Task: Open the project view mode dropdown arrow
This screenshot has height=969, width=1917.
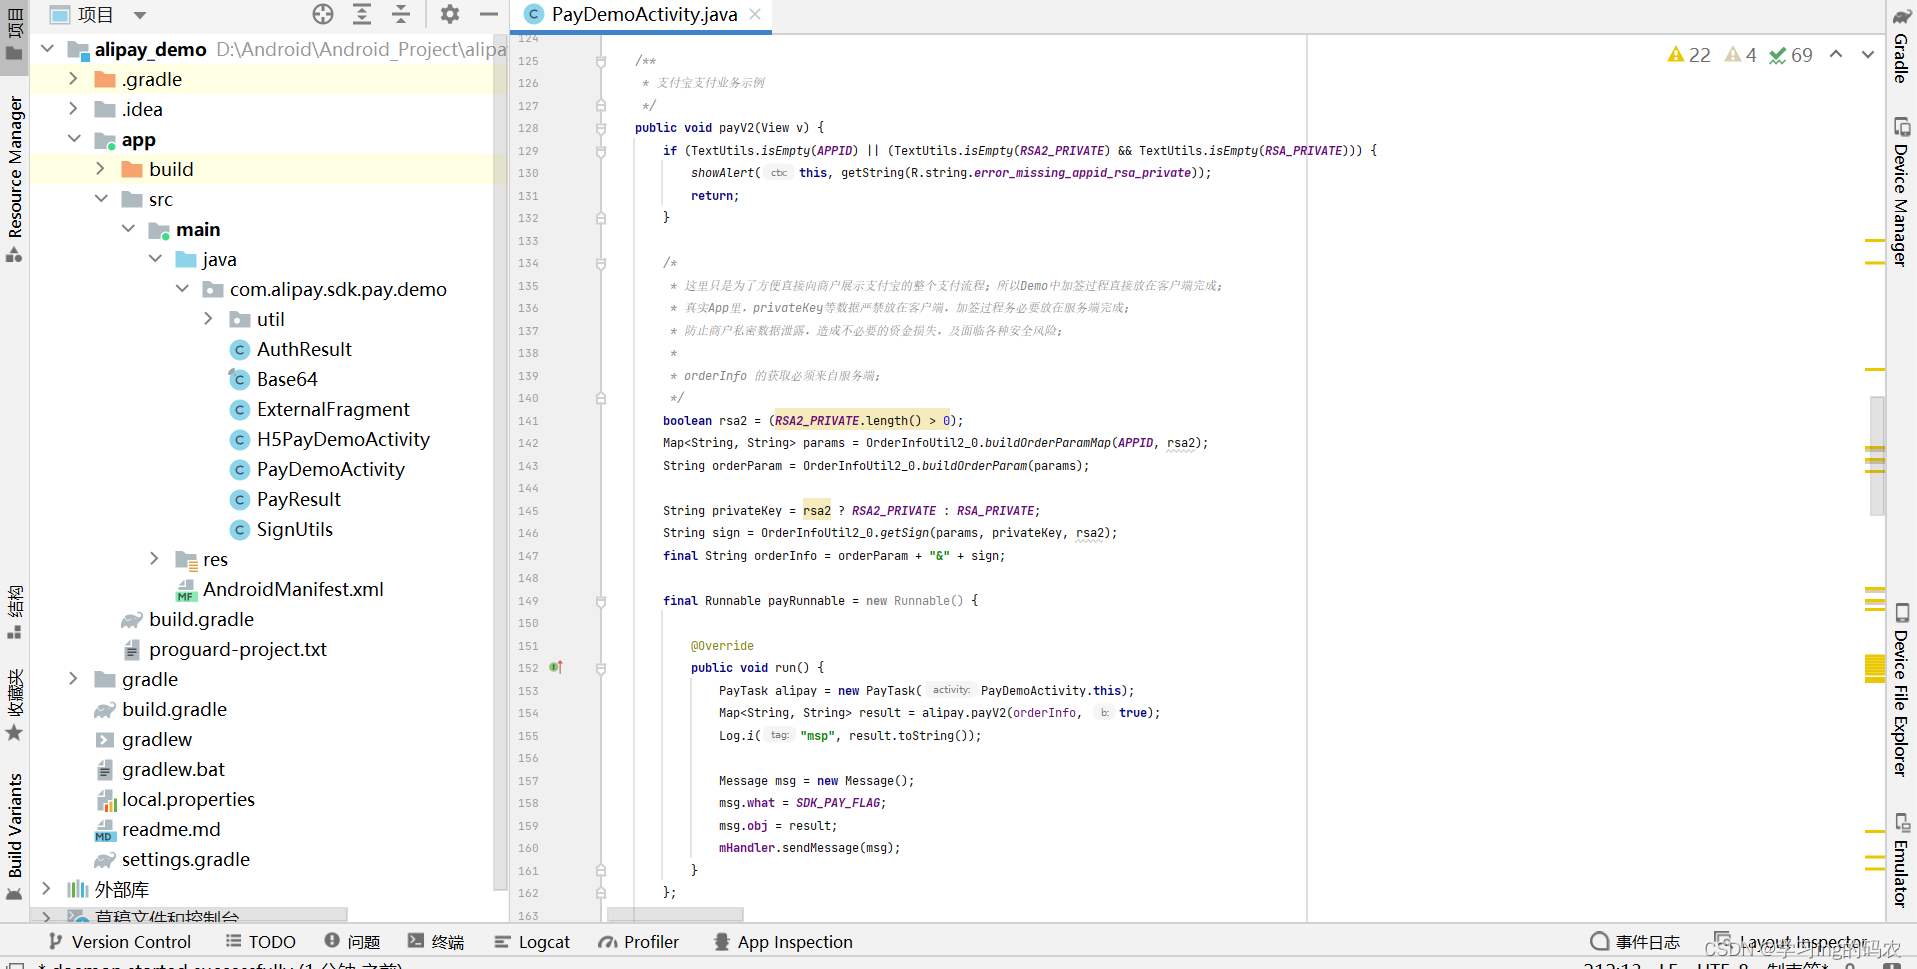Action: pyautogui.click(x=140, y=15)
